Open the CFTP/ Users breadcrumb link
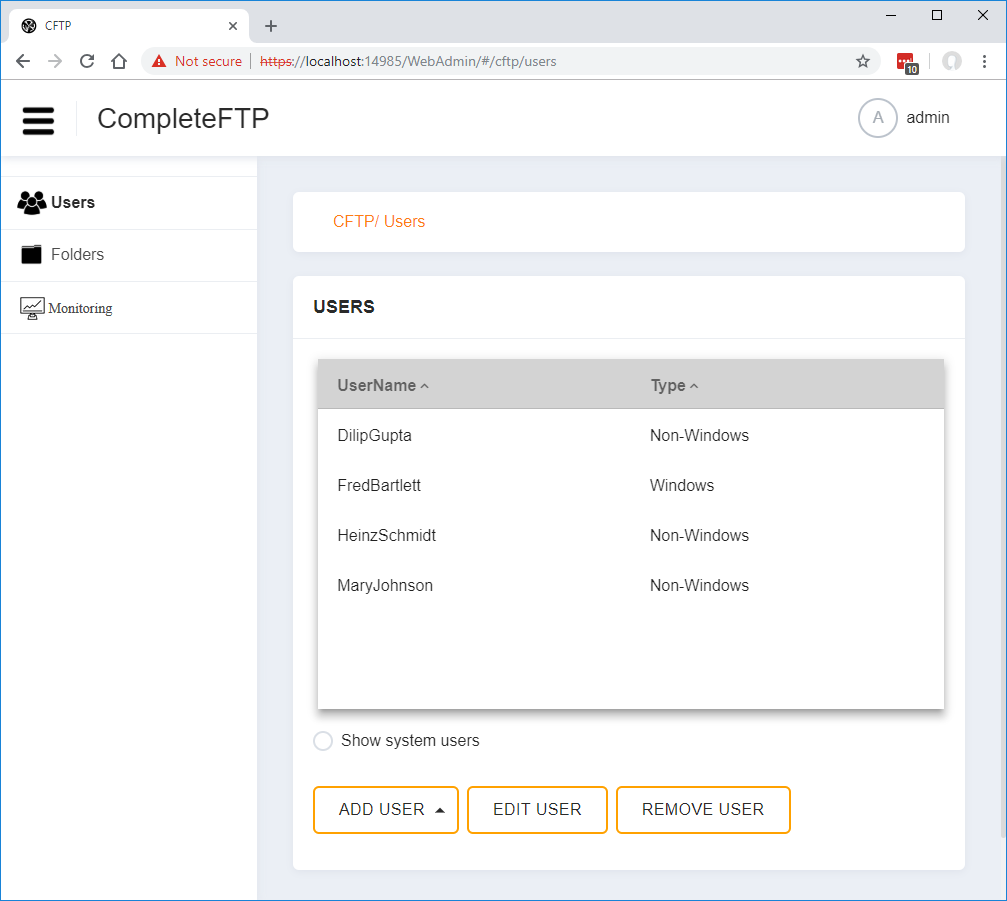 click(379, 221)
